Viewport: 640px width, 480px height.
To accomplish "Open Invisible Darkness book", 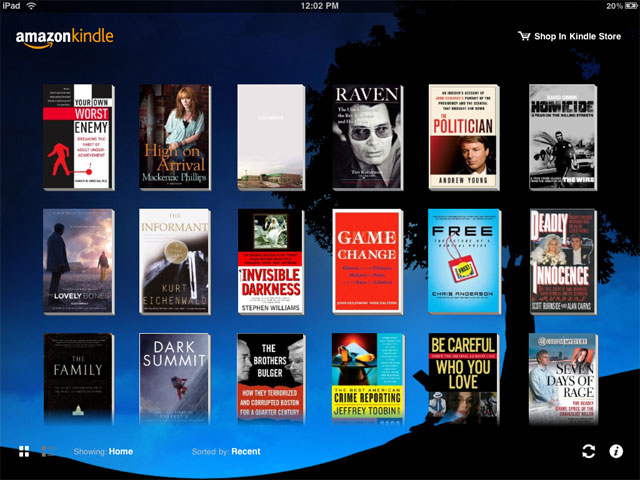I will (x=271, y=262).
